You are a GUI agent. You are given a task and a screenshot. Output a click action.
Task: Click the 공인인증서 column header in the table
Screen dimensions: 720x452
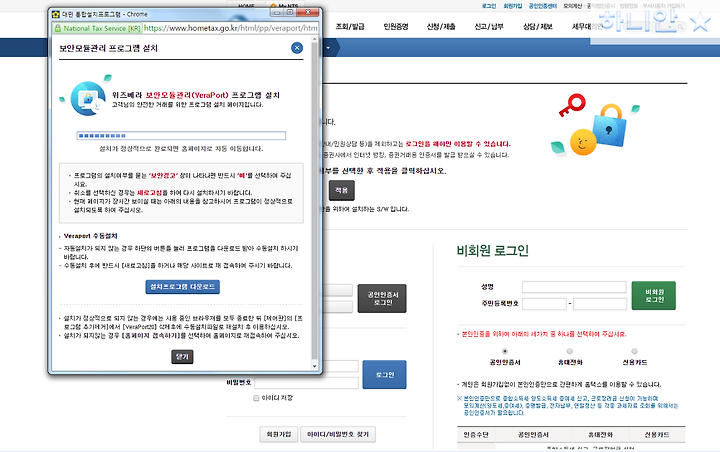pos(533,435)
